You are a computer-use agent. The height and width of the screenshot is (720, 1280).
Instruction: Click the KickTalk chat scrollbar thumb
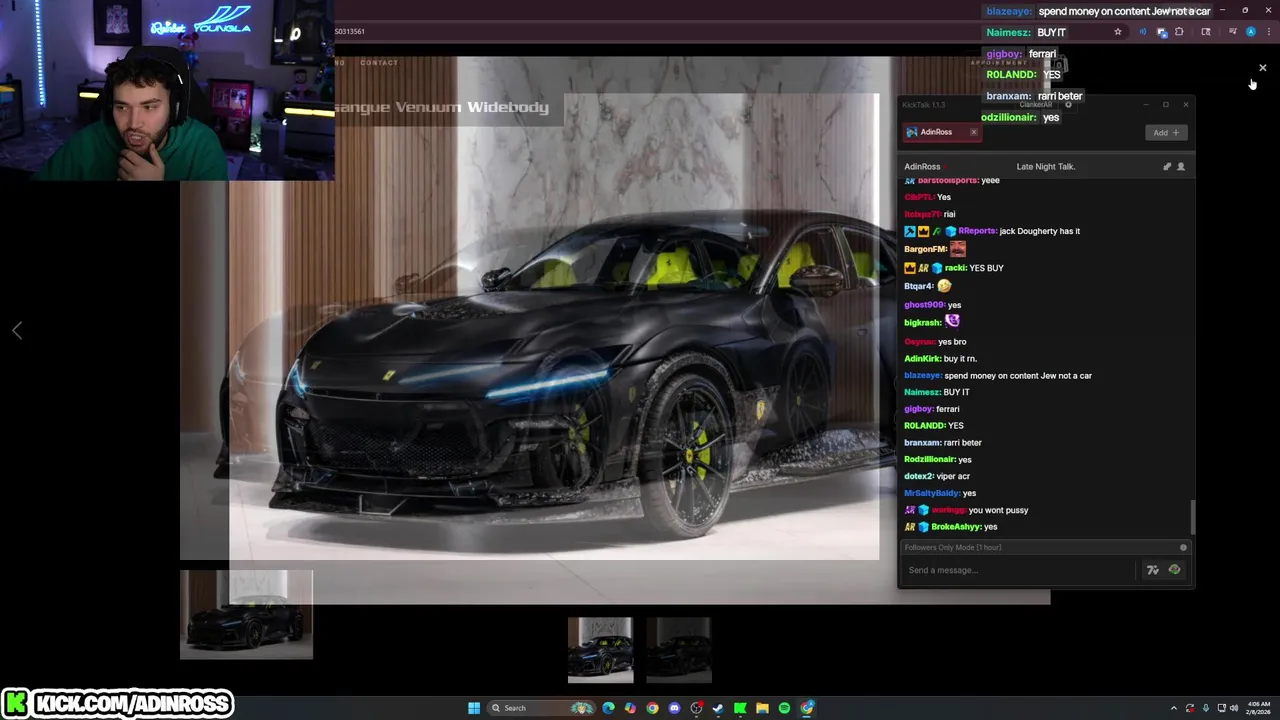point(1191,517)
